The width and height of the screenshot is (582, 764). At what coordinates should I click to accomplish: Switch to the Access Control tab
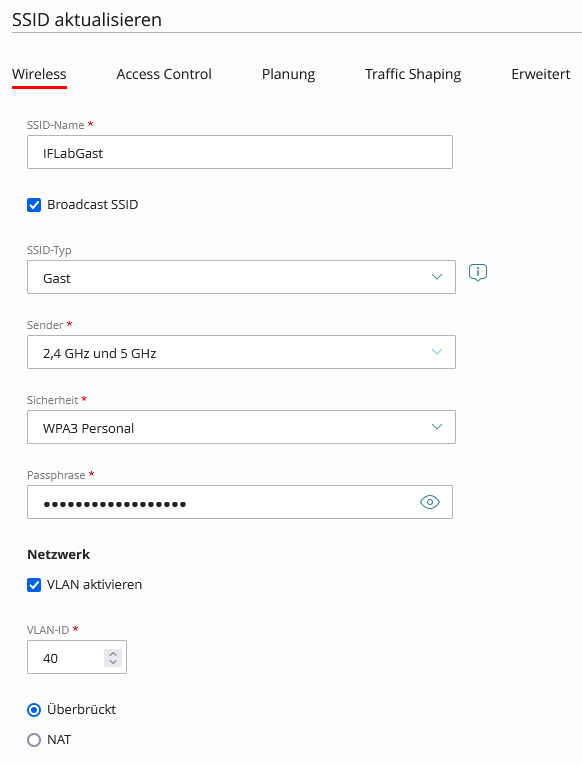click(164, 74)
